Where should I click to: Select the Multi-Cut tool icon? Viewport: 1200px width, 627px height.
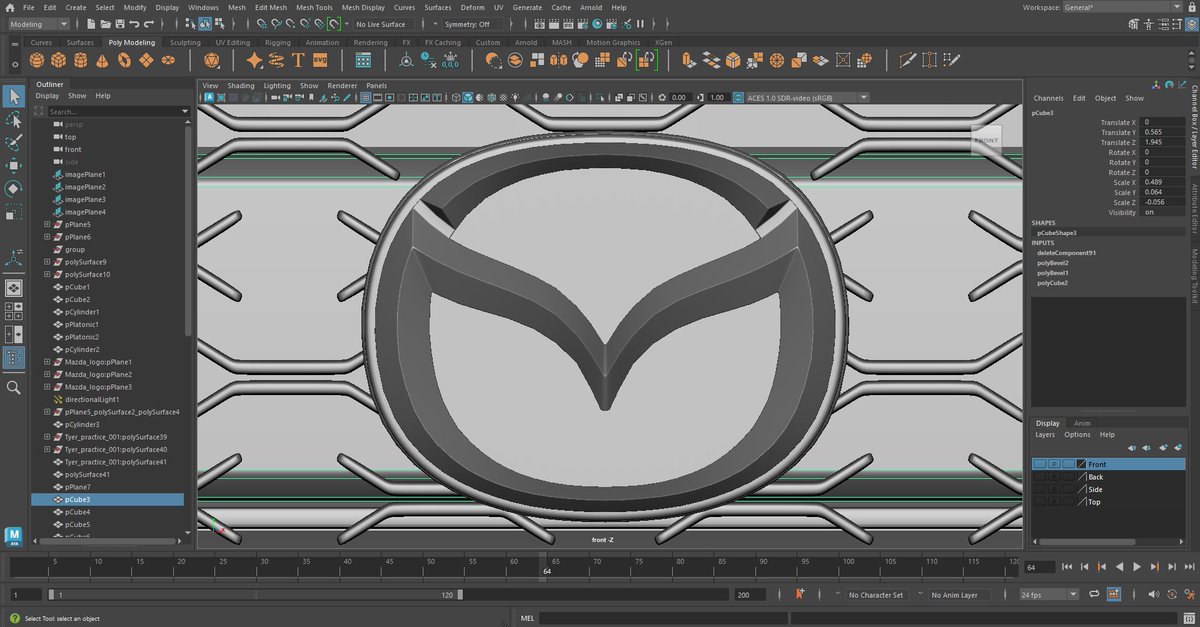coord(907,61)
